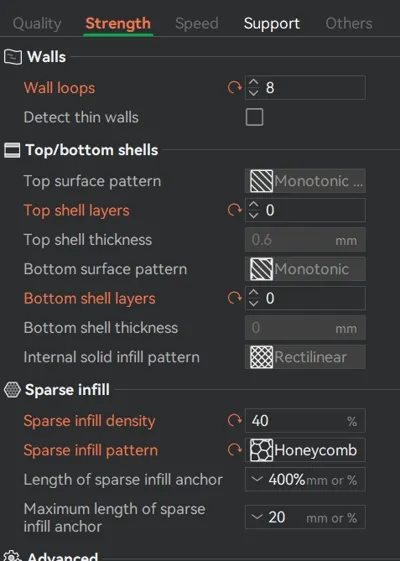This screenshot has width=400, height=561.
Task: Enable Detect thin walls checkbox
Action: click(x=254, y=117)
